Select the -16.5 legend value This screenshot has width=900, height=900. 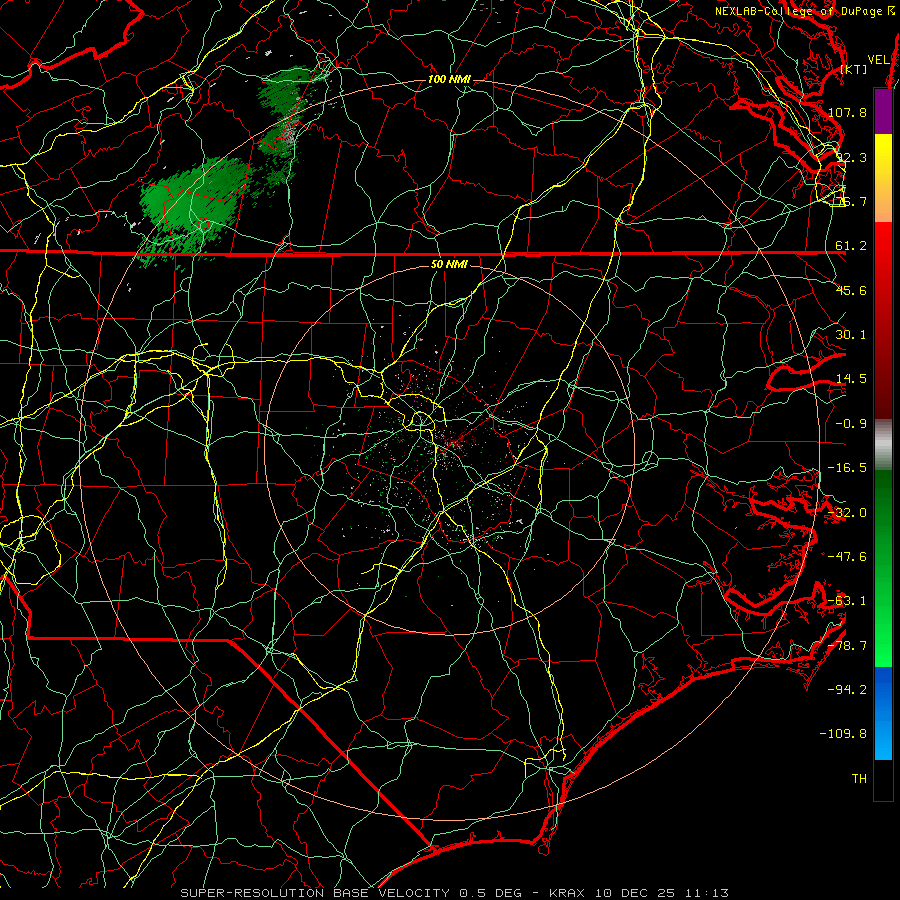tap(848, 468)
